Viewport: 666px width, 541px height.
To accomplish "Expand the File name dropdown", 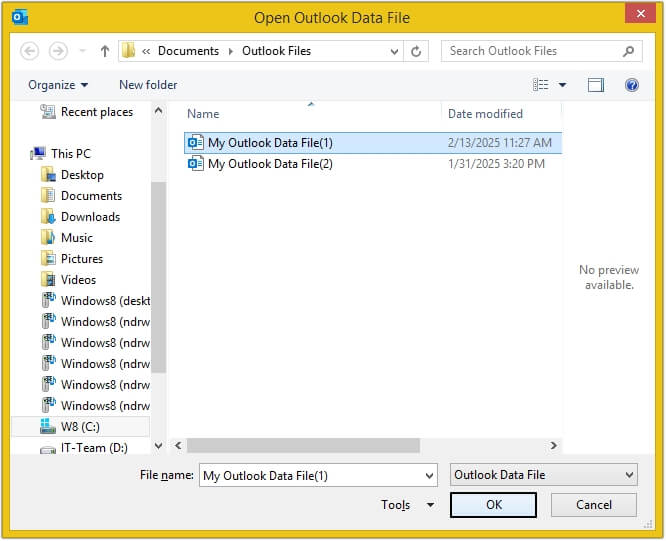I will [x=429, y=476].
